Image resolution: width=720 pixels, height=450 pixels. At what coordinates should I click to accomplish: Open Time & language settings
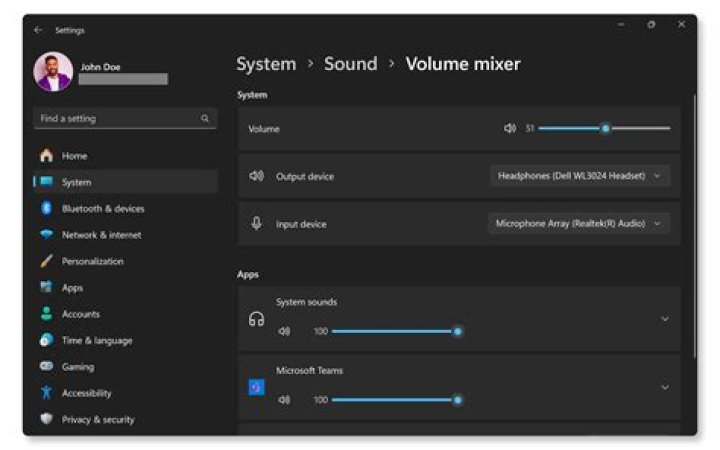(96, 340)
